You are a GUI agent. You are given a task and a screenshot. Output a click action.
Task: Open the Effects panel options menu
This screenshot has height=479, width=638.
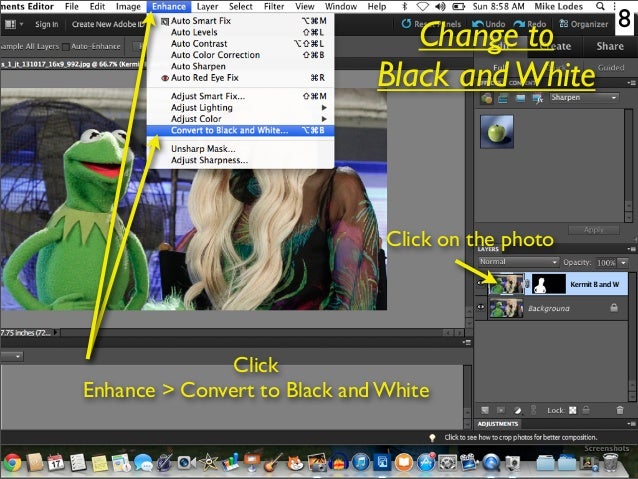[x=631, y=83]
